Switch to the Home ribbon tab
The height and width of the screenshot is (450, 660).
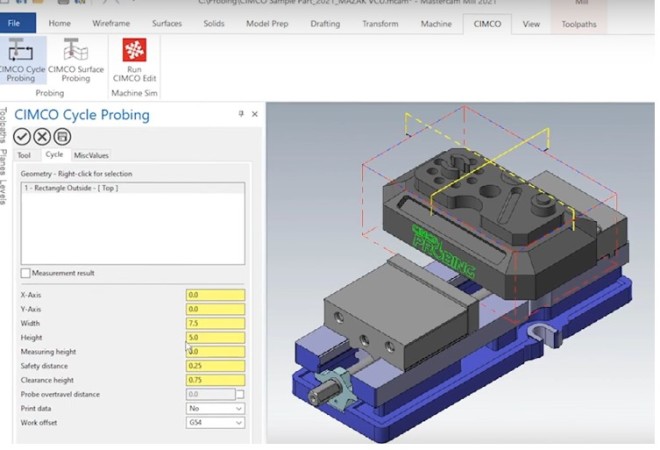[x=59, y=24]
